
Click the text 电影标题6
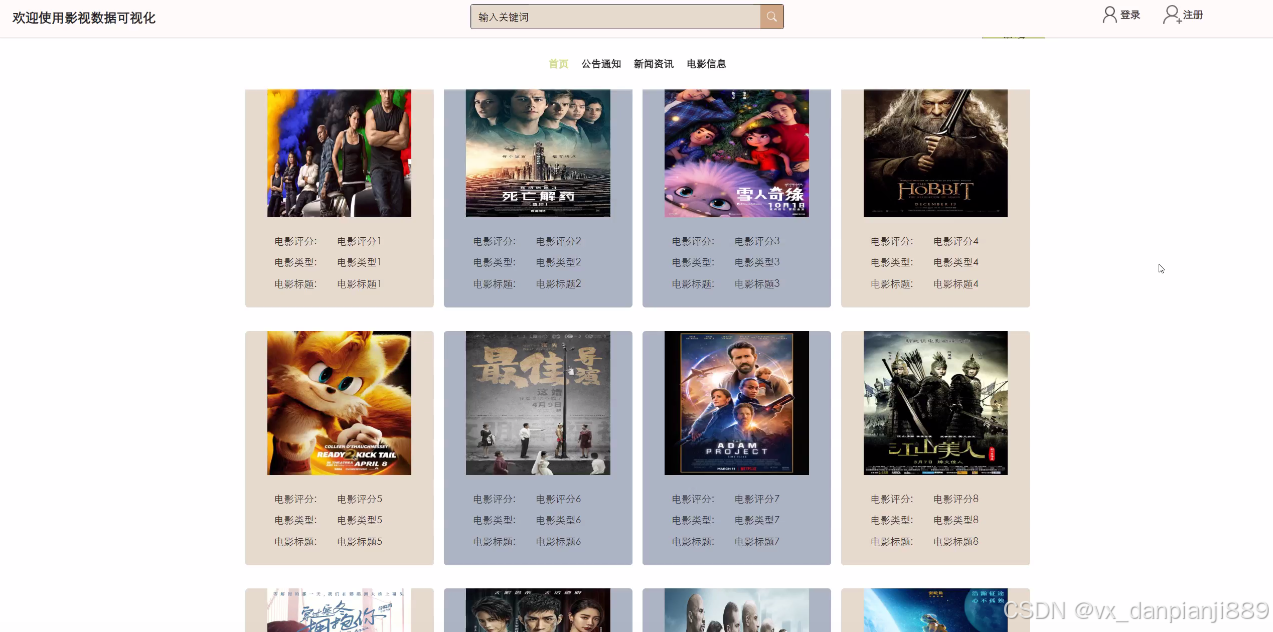point(558,542)
